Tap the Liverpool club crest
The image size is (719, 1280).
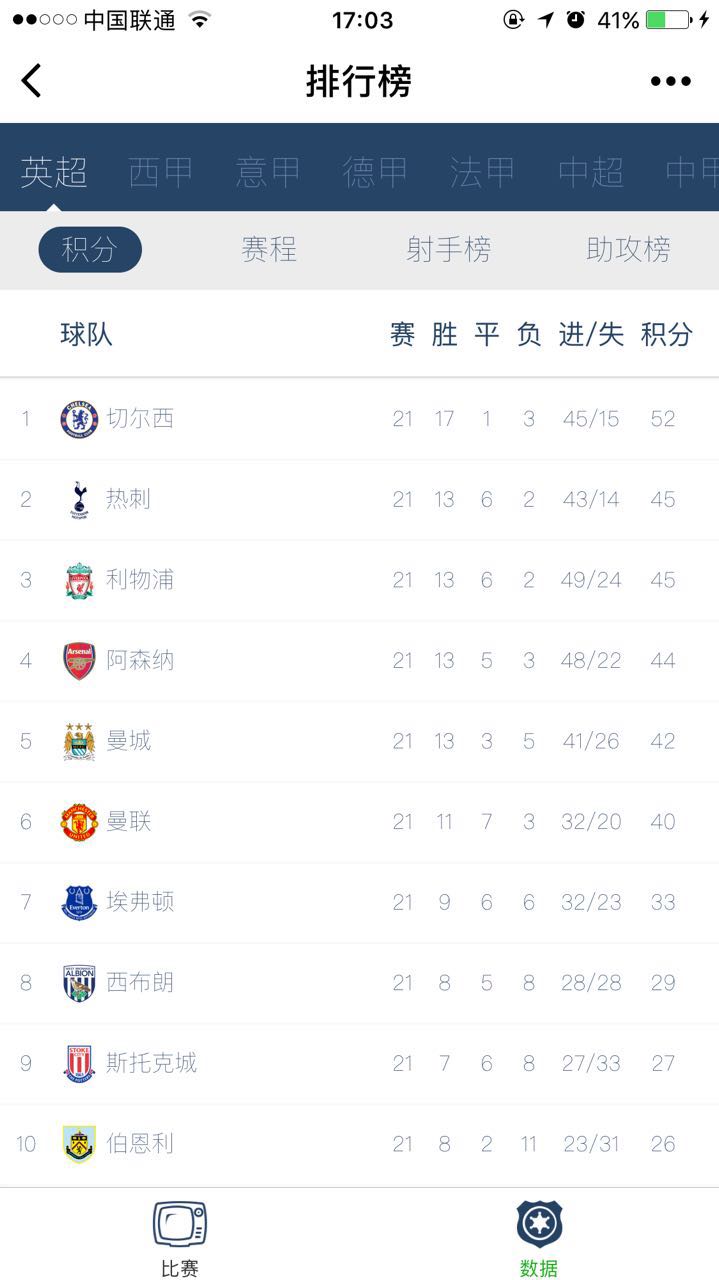point(79,580)
